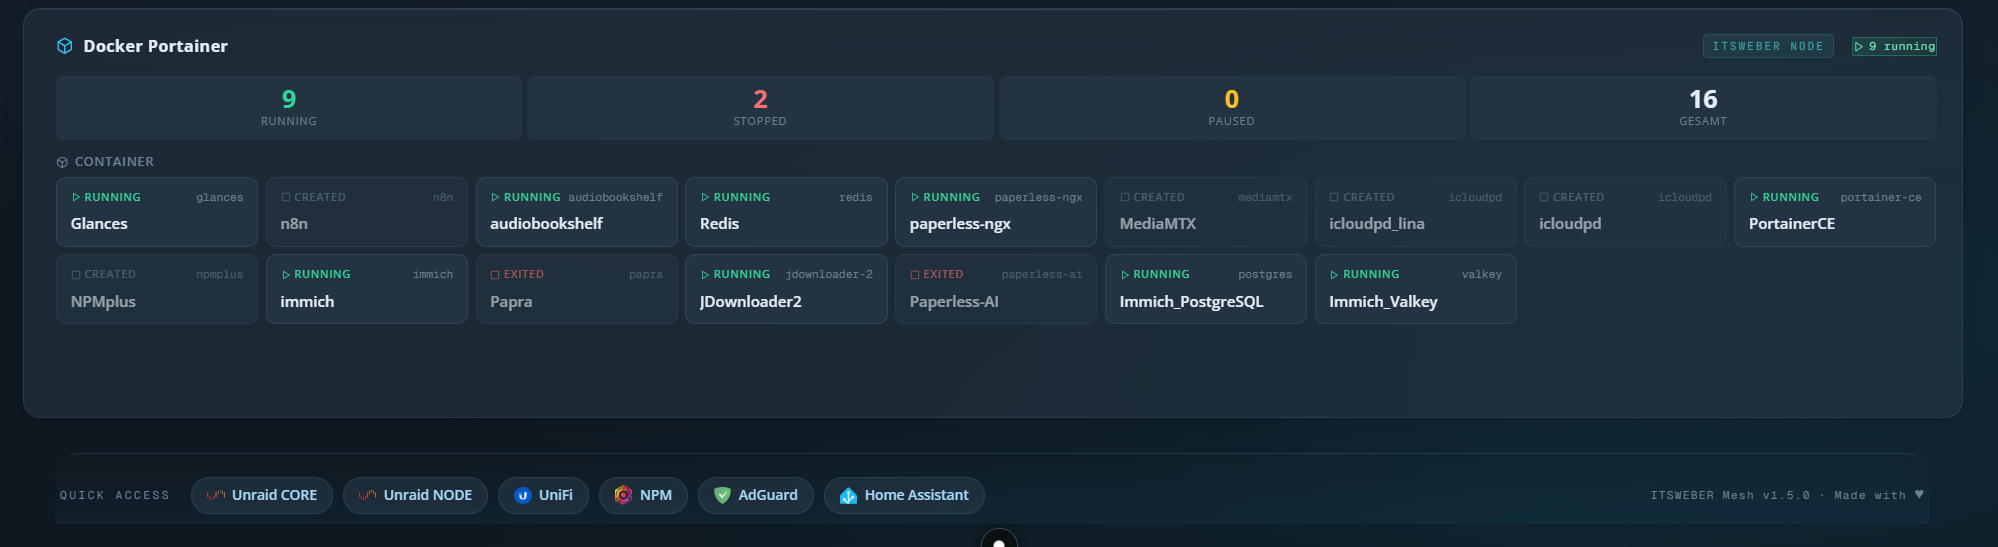
Task: Click the jdownloader-2 image label
Action: (x=829, y=274)
